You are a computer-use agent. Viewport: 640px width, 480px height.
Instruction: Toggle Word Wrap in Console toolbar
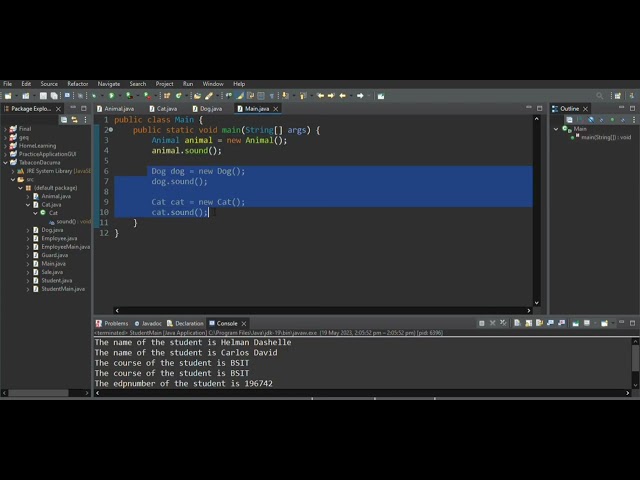pyautogui.click(x=540, y=323)
